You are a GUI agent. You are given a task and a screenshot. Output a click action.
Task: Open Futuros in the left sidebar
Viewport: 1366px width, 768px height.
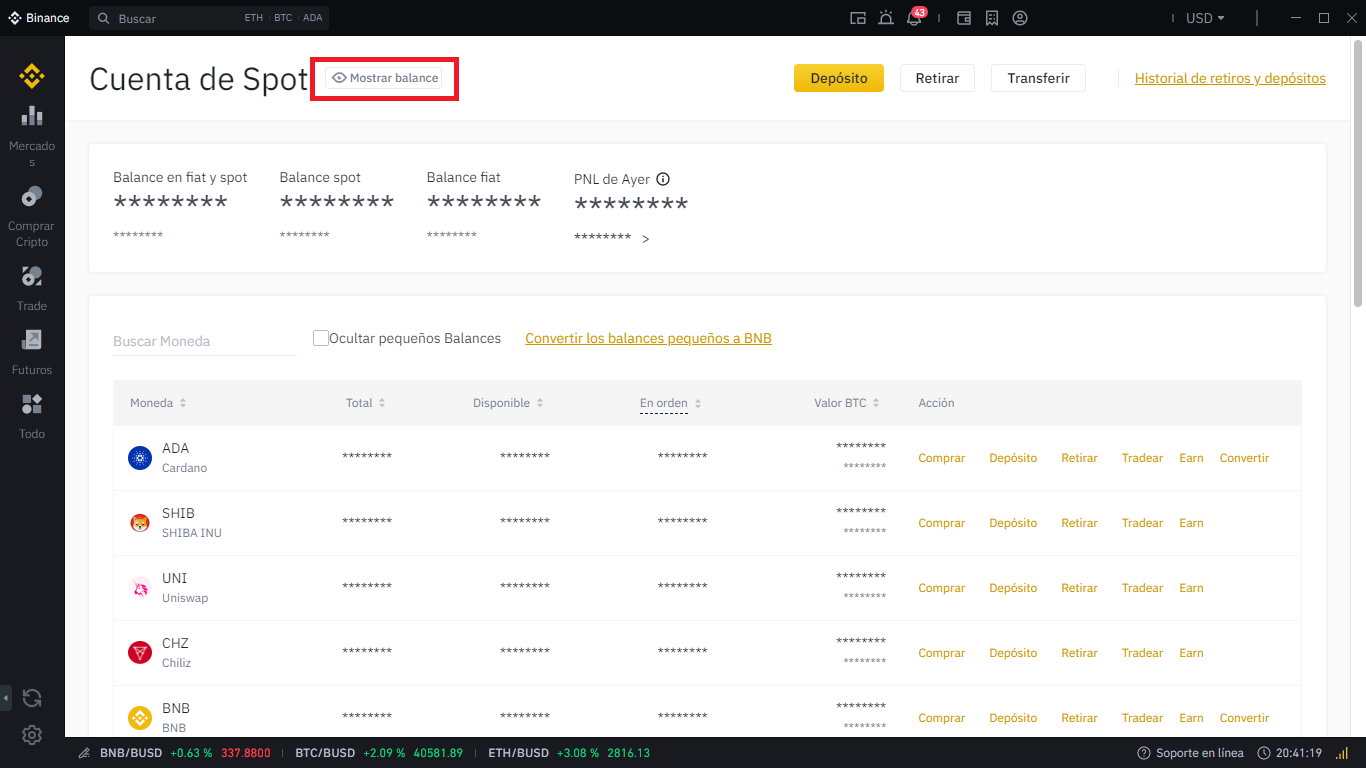coord(32,353)
